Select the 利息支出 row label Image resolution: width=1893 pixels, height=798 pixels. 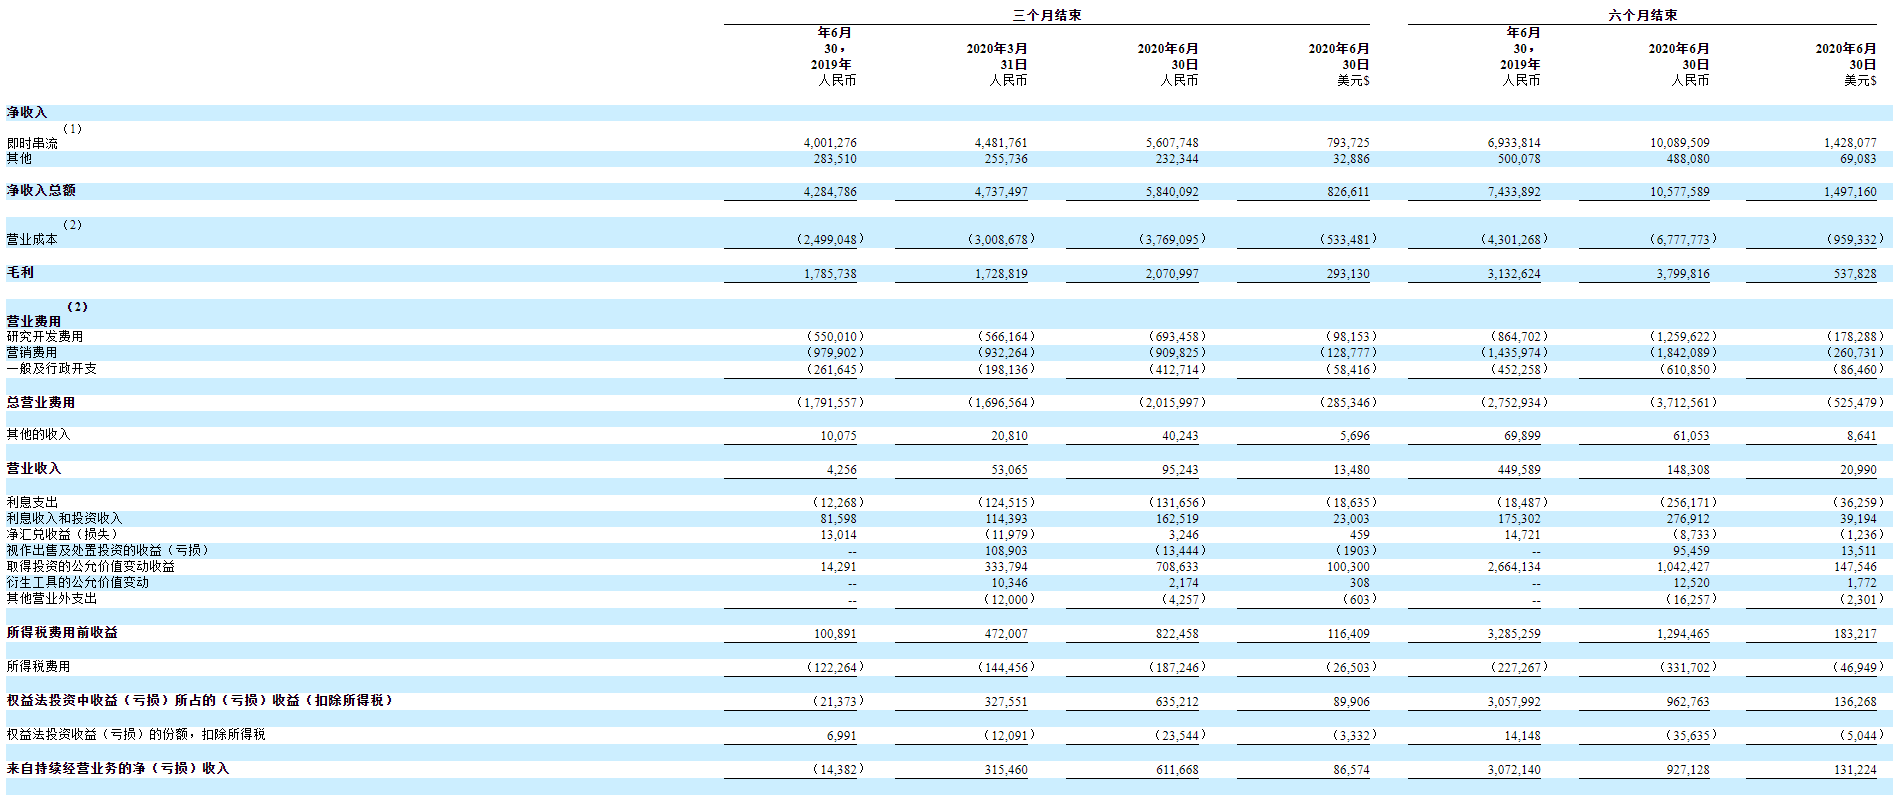click(32, 502)
